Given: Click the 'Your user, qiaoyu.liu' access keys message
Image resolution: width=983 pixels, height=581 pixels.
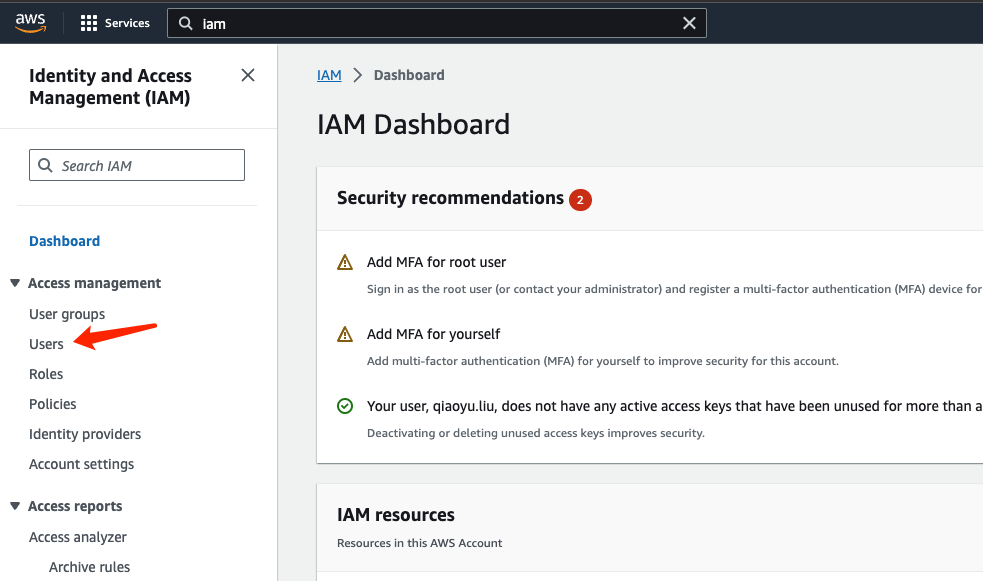Looking at the screenshot, I should pos(675,406).
